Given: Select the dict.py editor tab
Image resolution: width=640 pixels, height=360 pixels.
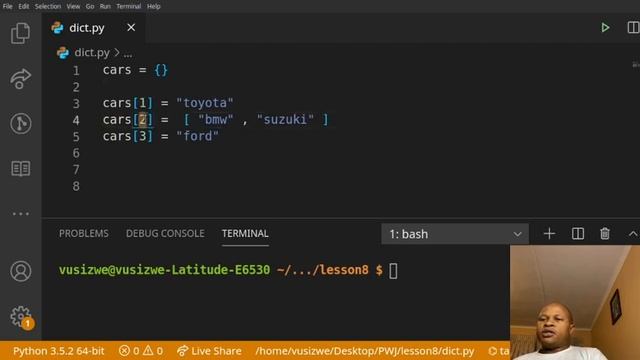Looking at the screenshot, I should (93, 28).
